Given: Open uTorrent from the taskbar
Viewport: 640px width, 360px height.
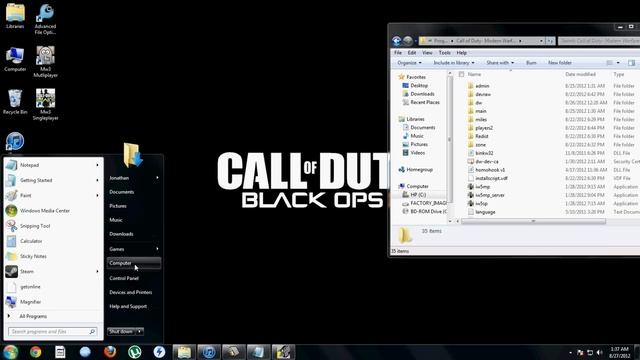Looking at the screenshot, I should click(x=135, y=352).
